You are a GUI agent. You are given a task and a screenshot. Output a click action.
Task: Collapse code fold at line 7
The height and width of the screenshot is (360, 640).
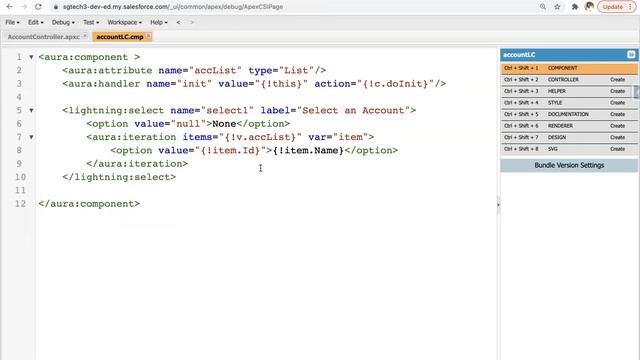pyautogui.click(x=31, y=137)
